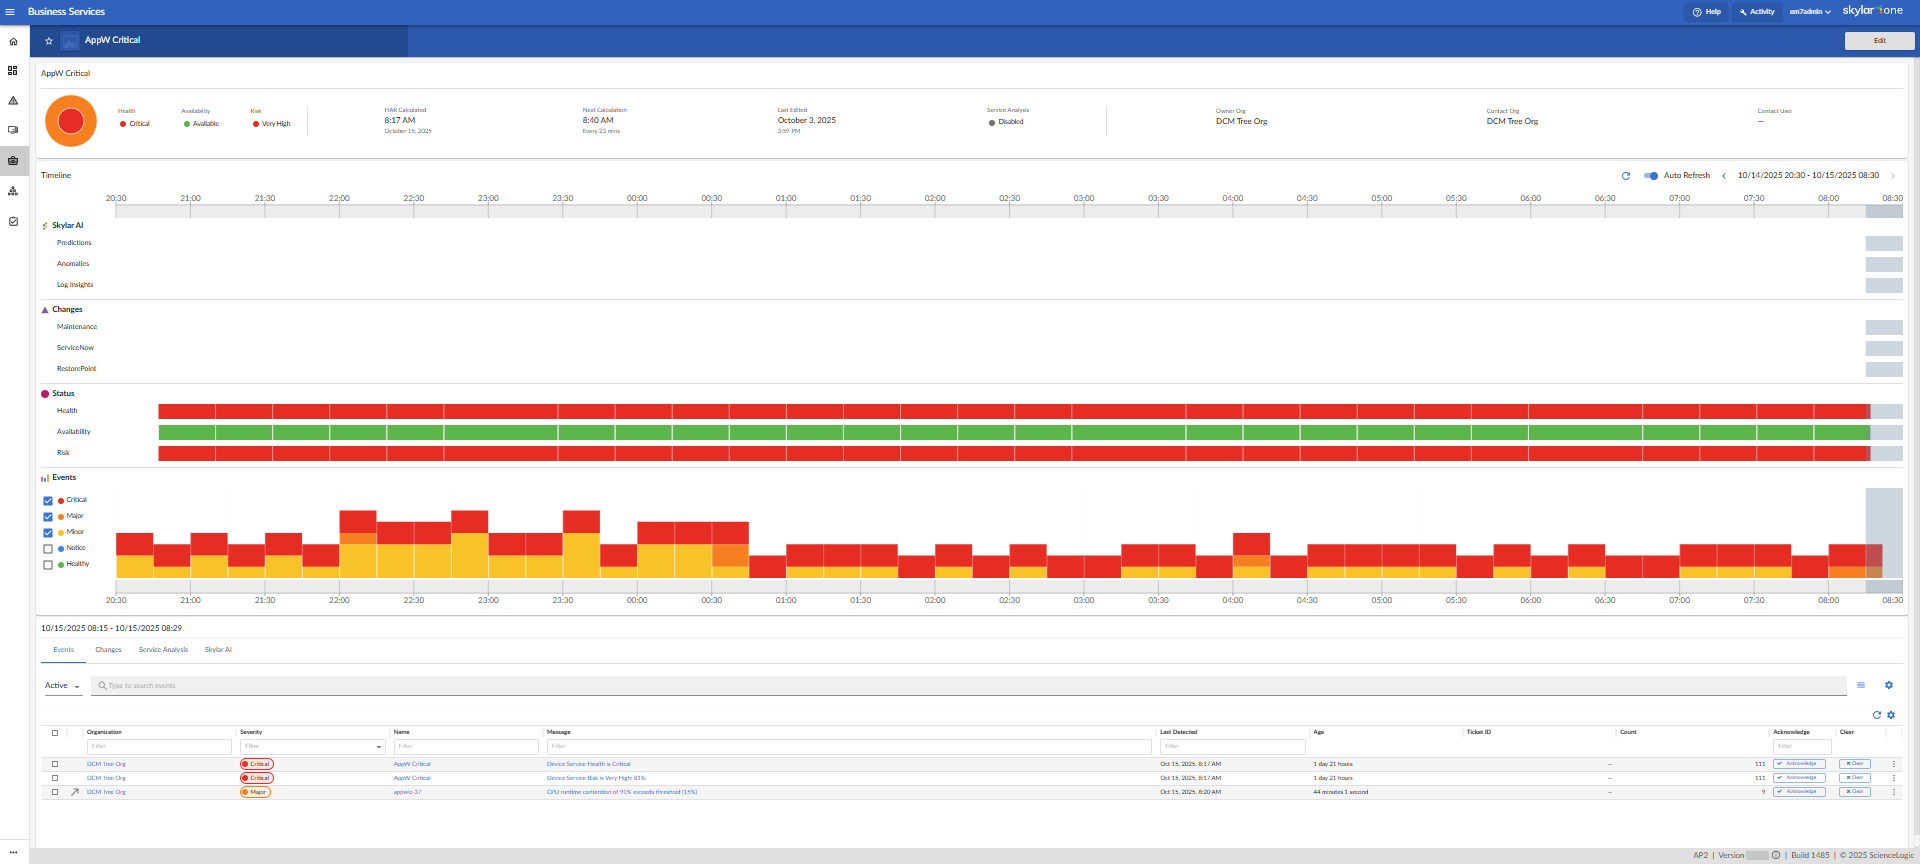Open the Active events filter dropdown
1920x864 pixels.
coord(62,686)
